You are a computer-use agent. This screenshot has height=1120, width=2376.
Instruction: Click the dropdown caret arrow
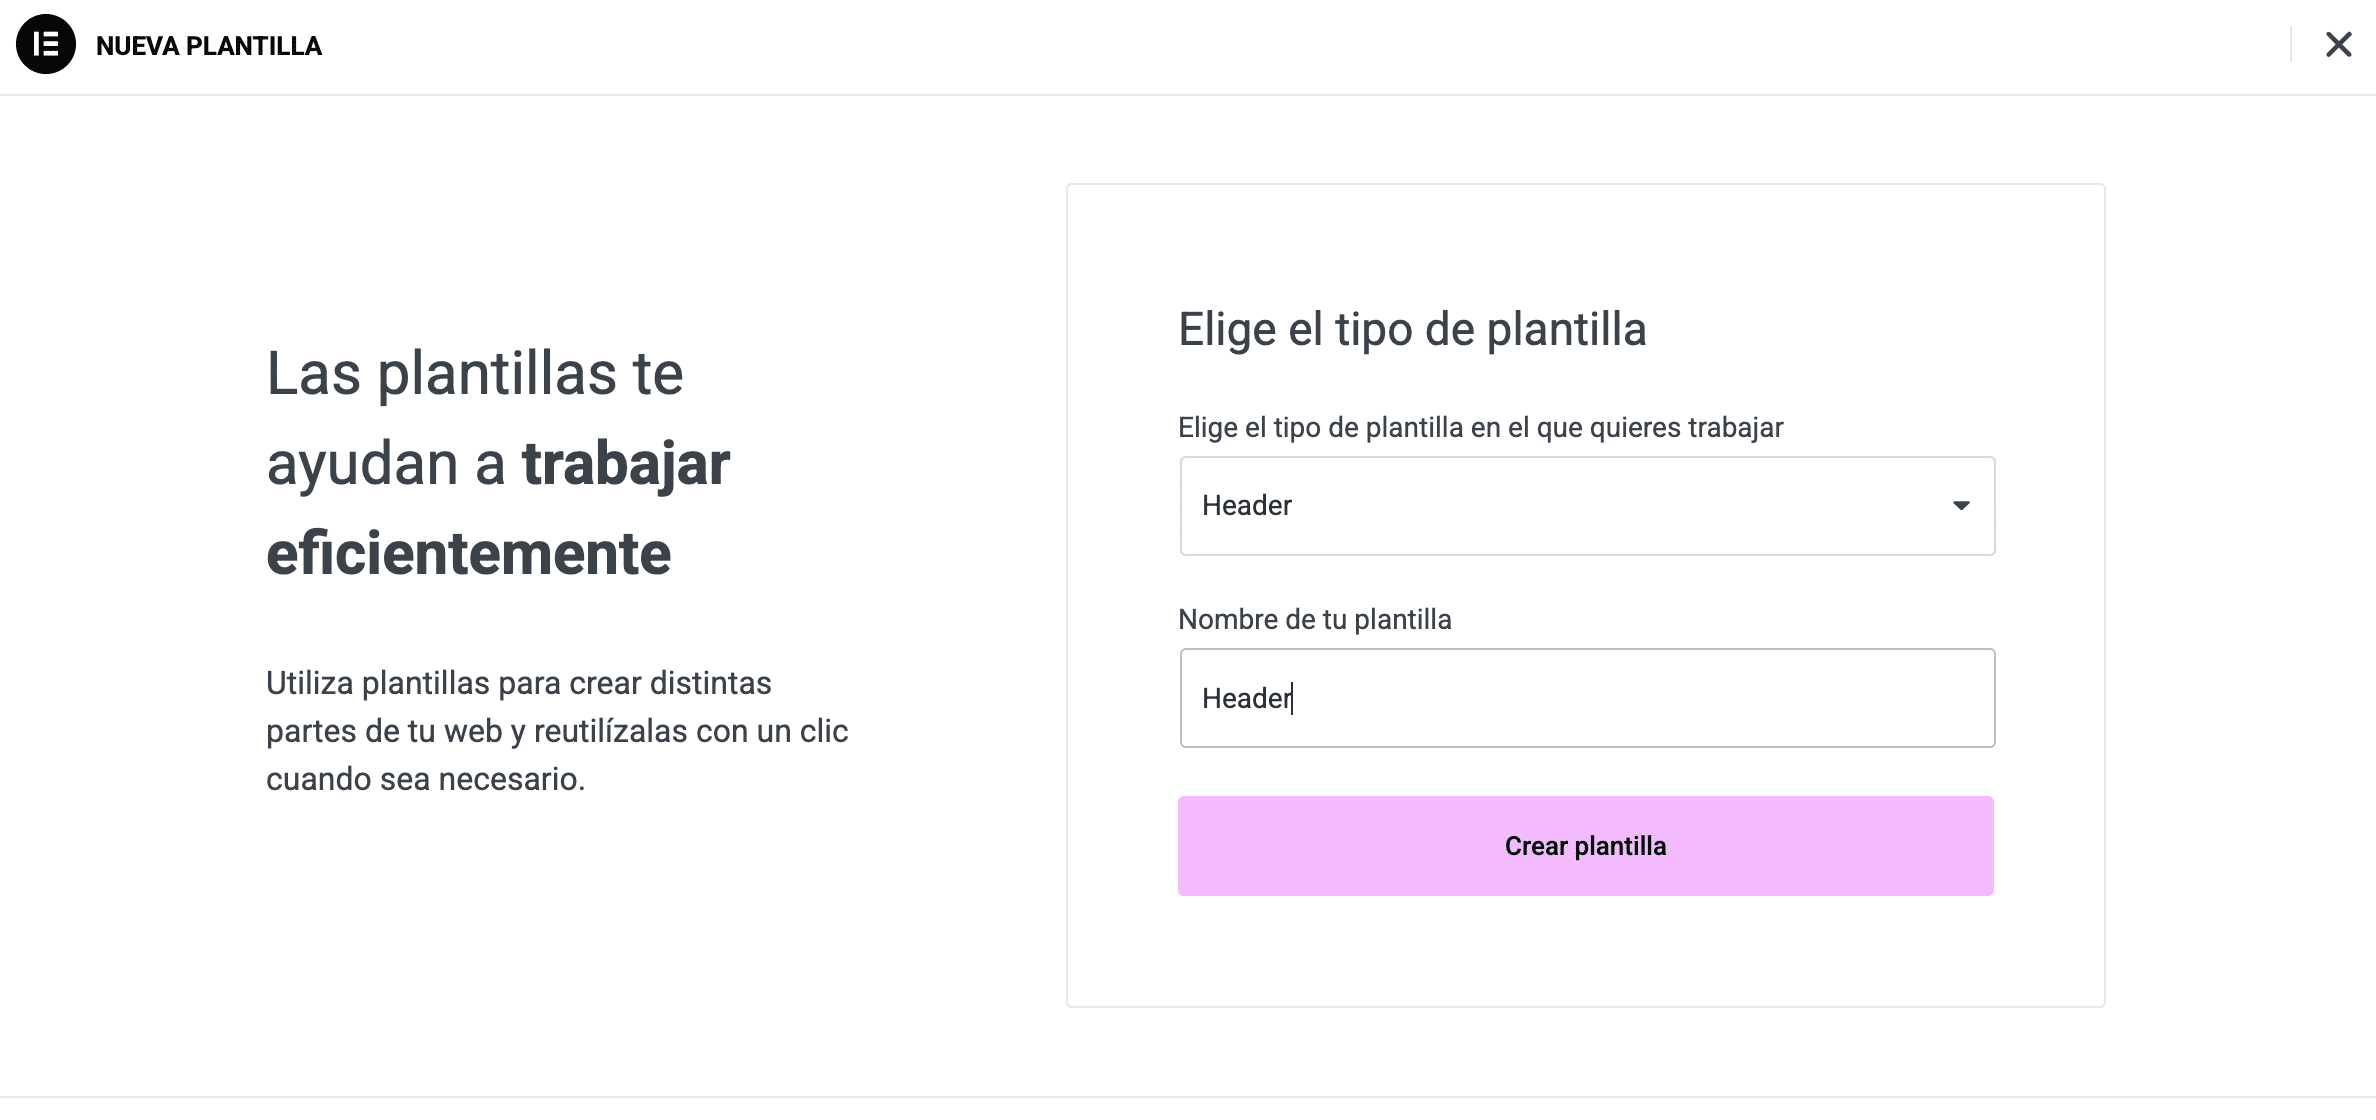[x=1961, y=506]
